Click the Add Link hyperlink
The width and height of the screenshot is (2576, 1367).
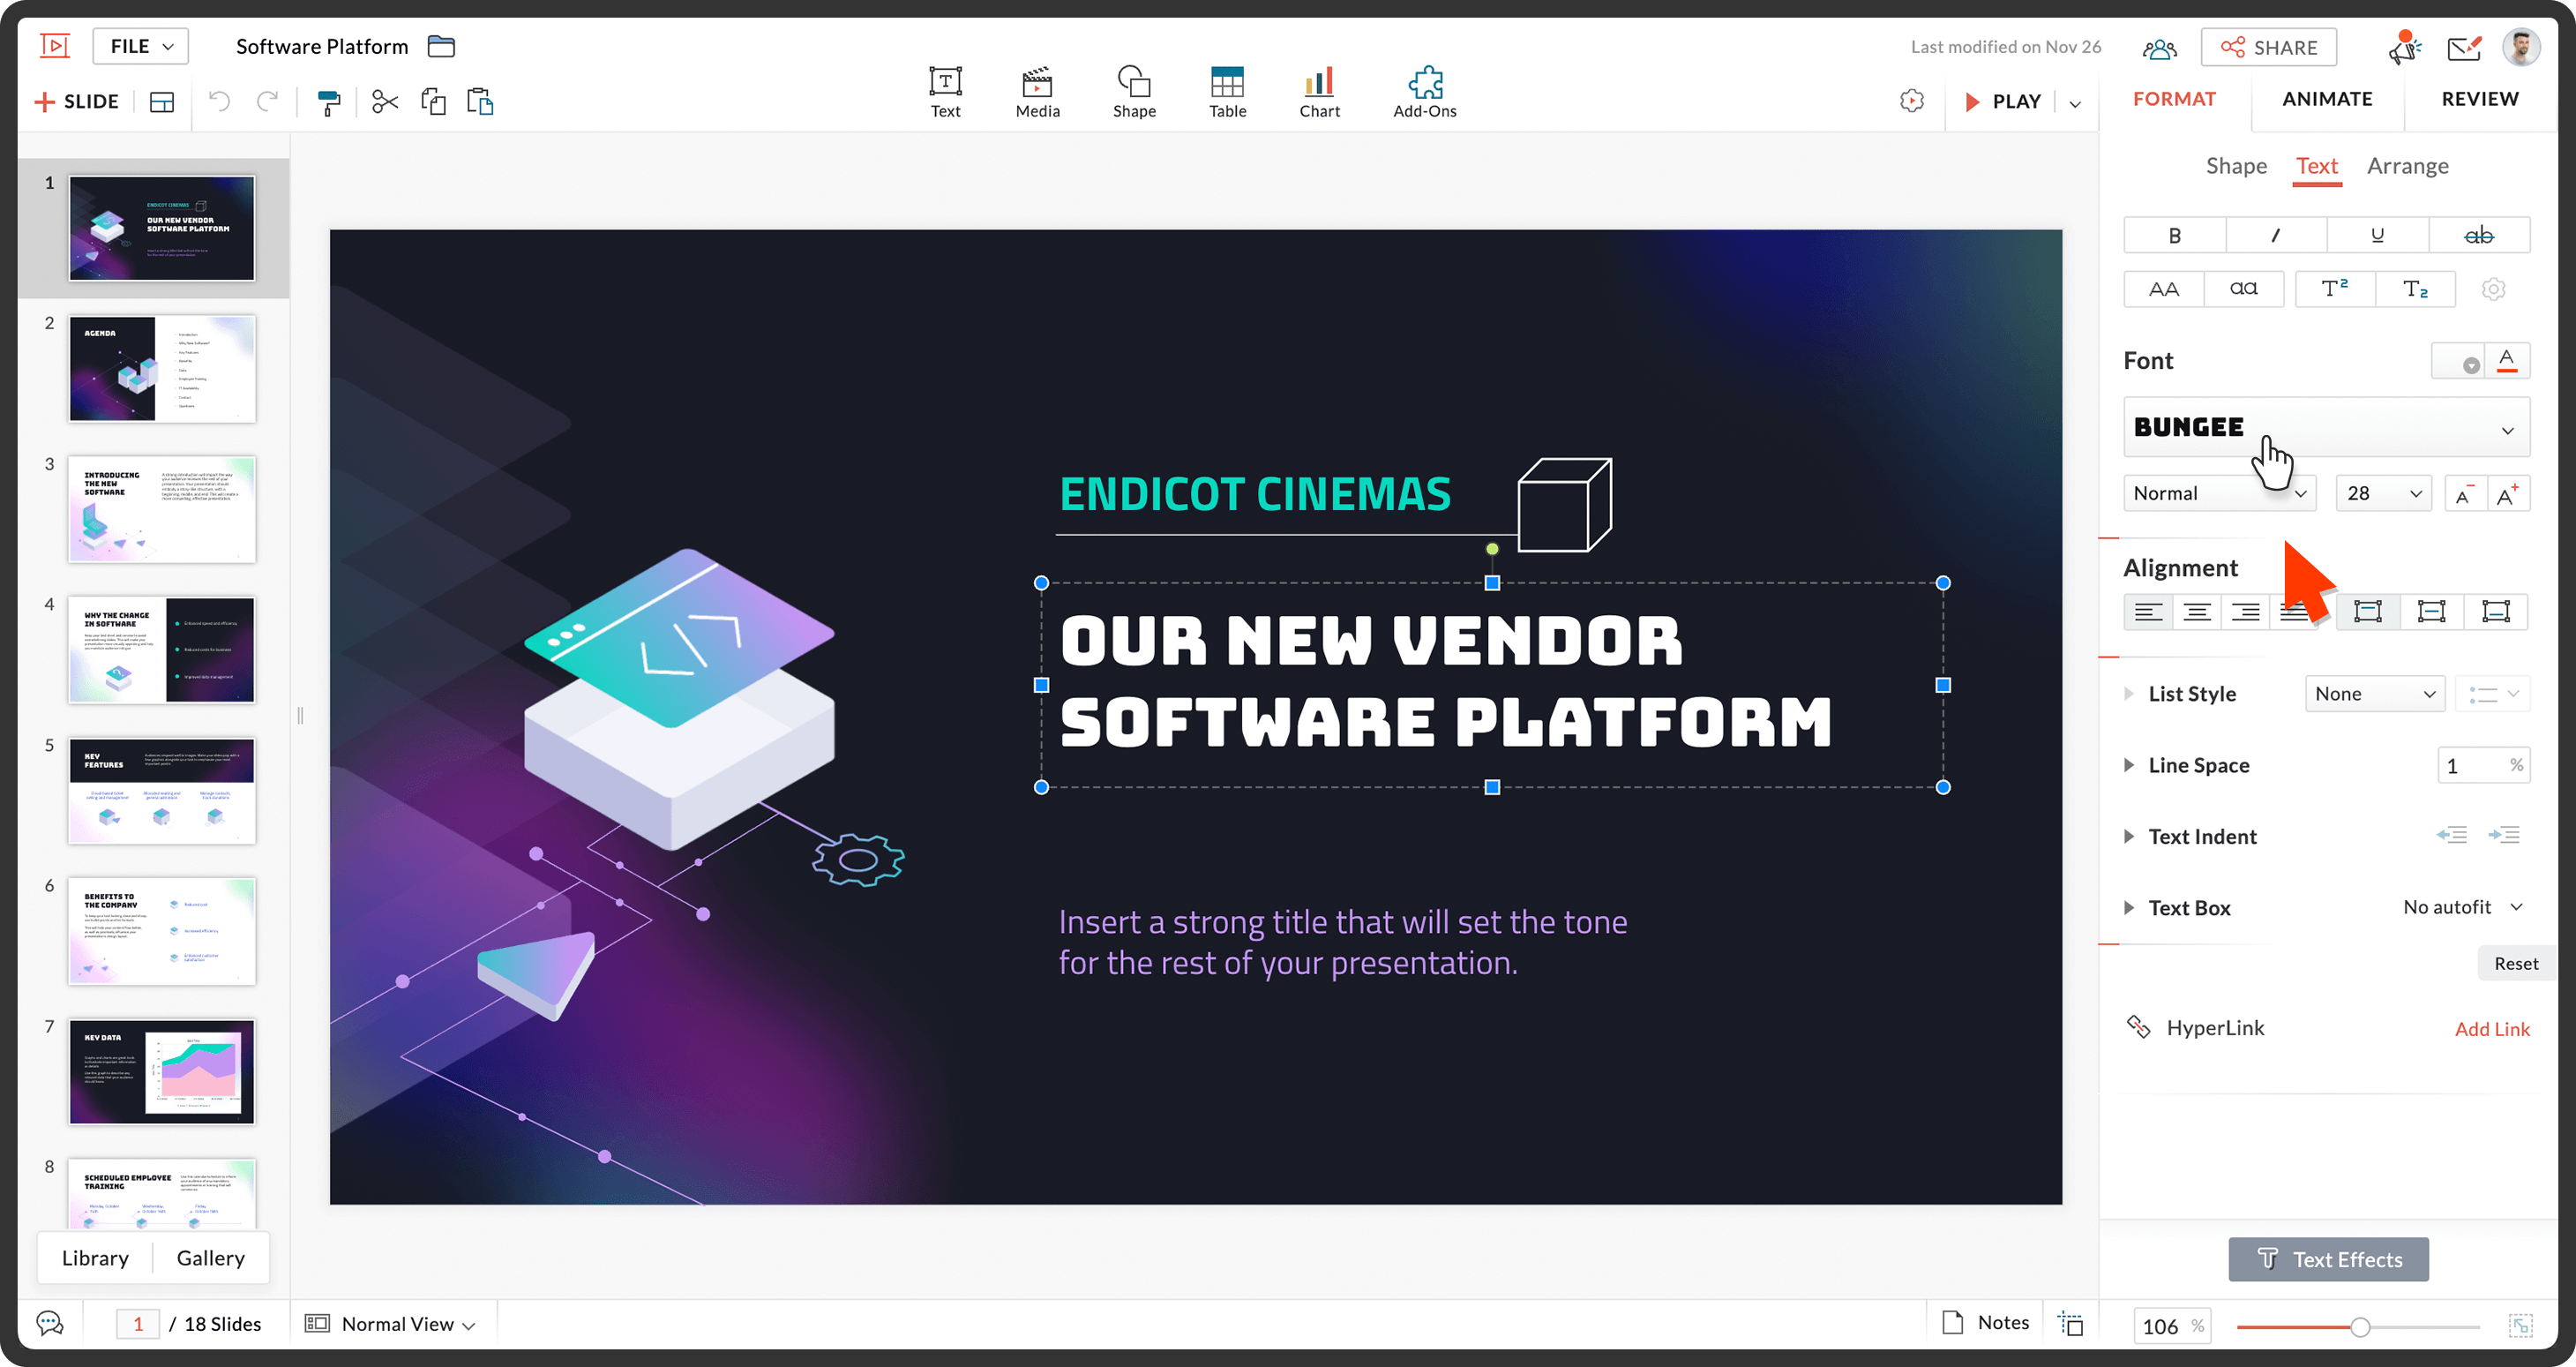(x=2491, y=1029)
